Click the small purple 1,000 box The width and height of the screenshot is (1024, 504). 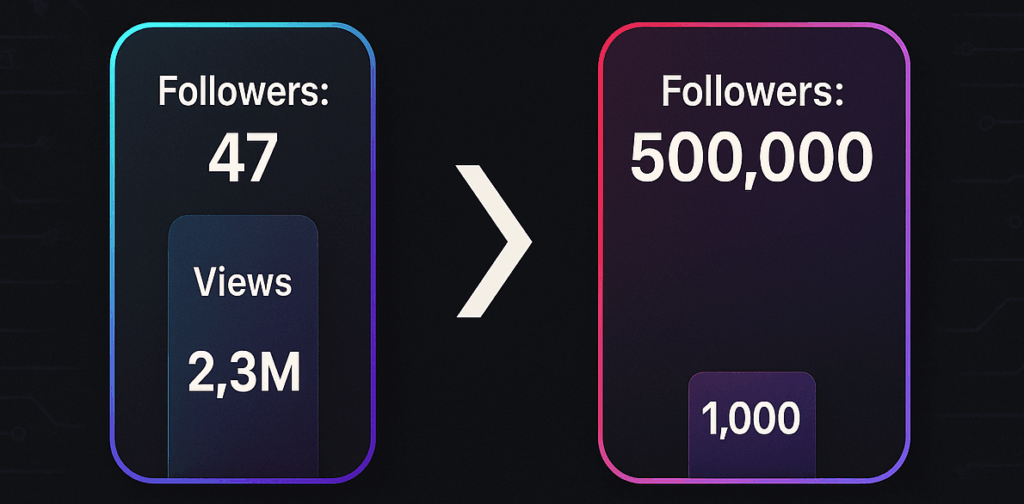(x=752, y=426)
